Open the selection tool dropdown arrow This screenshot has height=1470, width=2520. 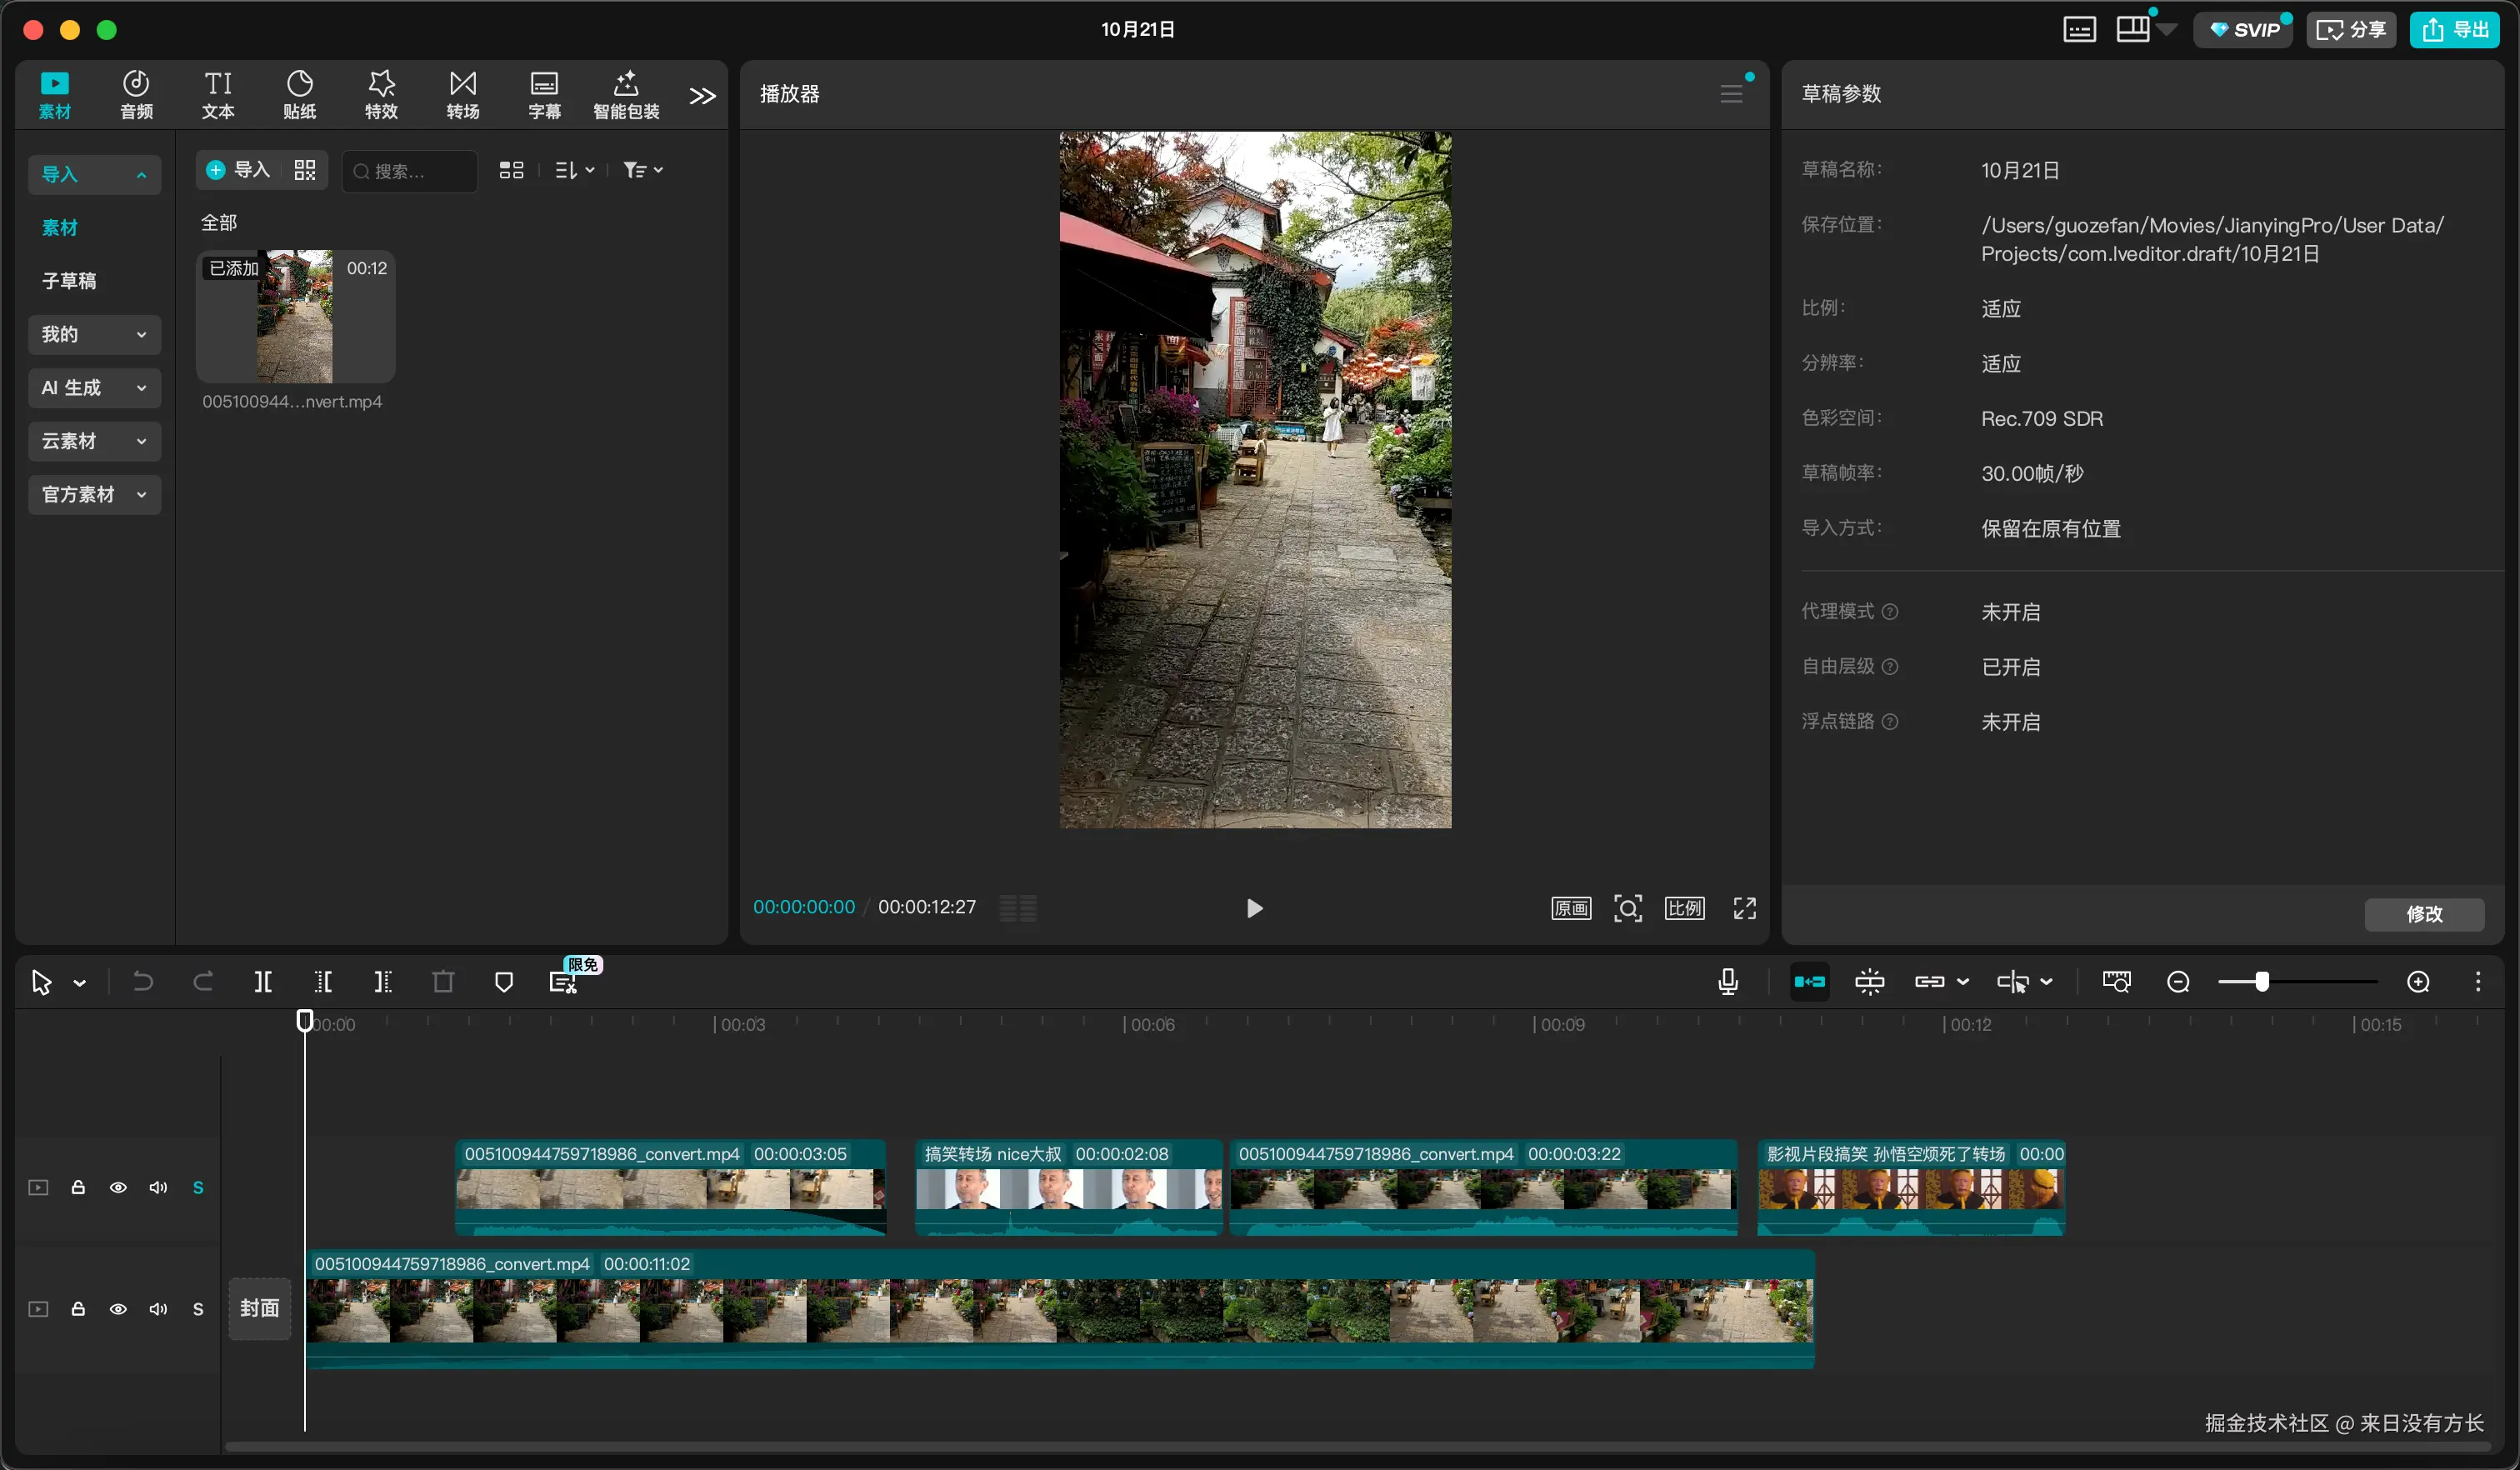pos(80,983)
